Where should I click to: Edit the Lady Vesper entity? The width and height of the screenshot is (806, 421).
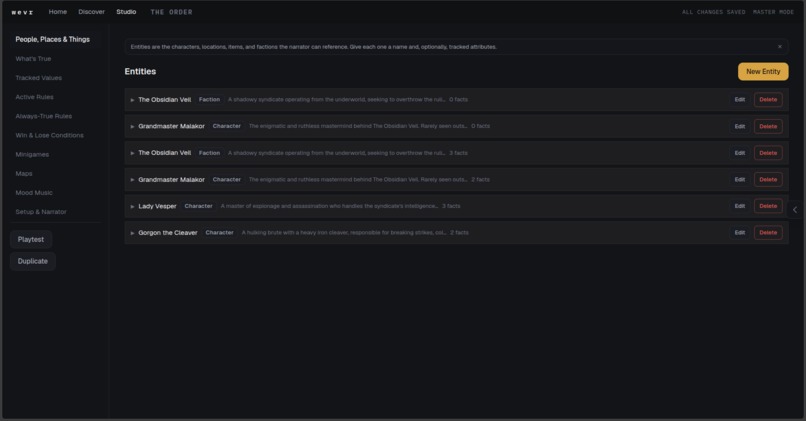[739, 206]
